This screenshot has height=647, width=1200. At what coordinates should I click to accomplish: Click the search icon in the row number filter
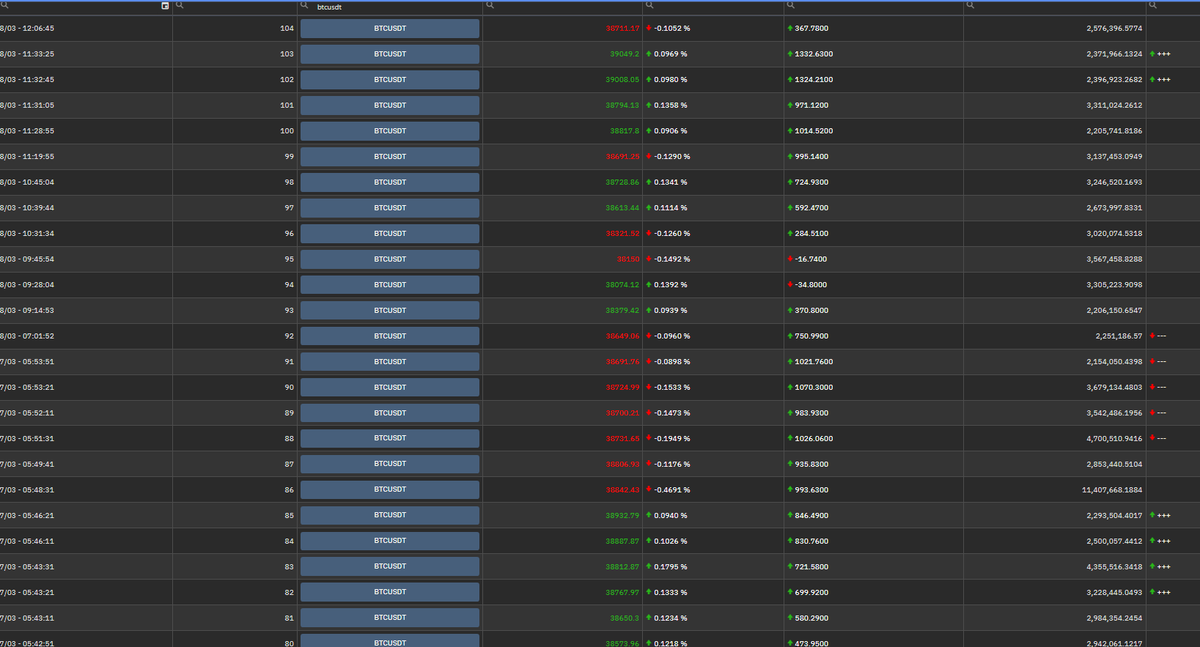(x=179, y=6)
